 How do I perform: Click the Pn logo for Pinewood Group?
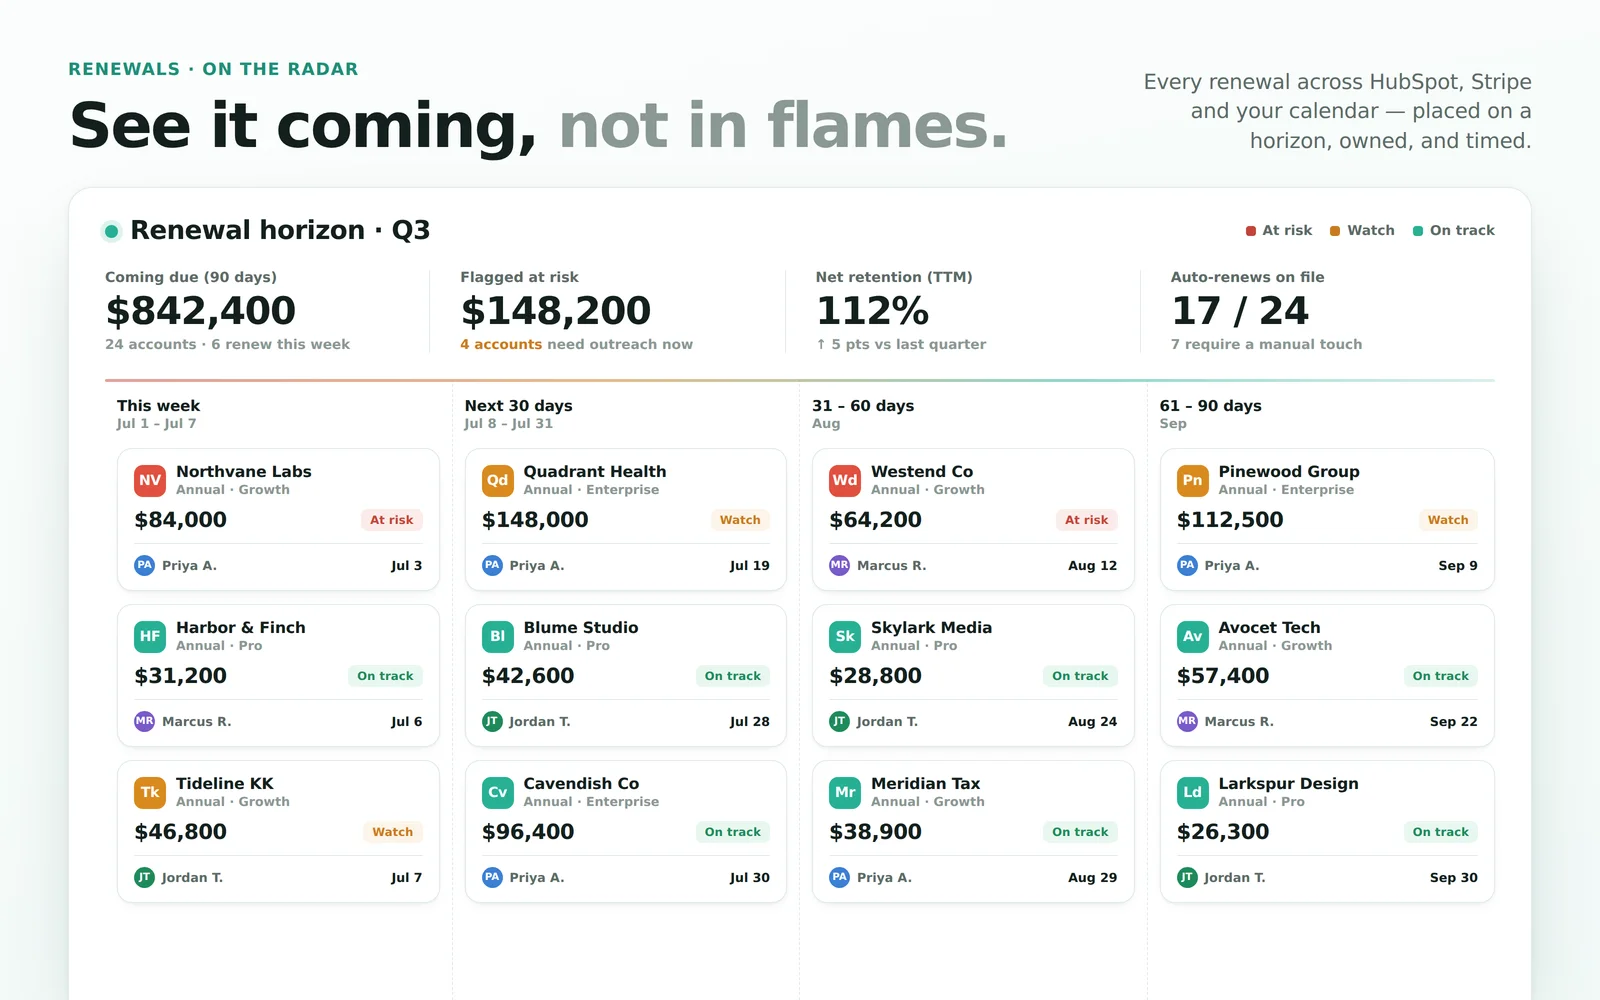[x=1192, y=480]
